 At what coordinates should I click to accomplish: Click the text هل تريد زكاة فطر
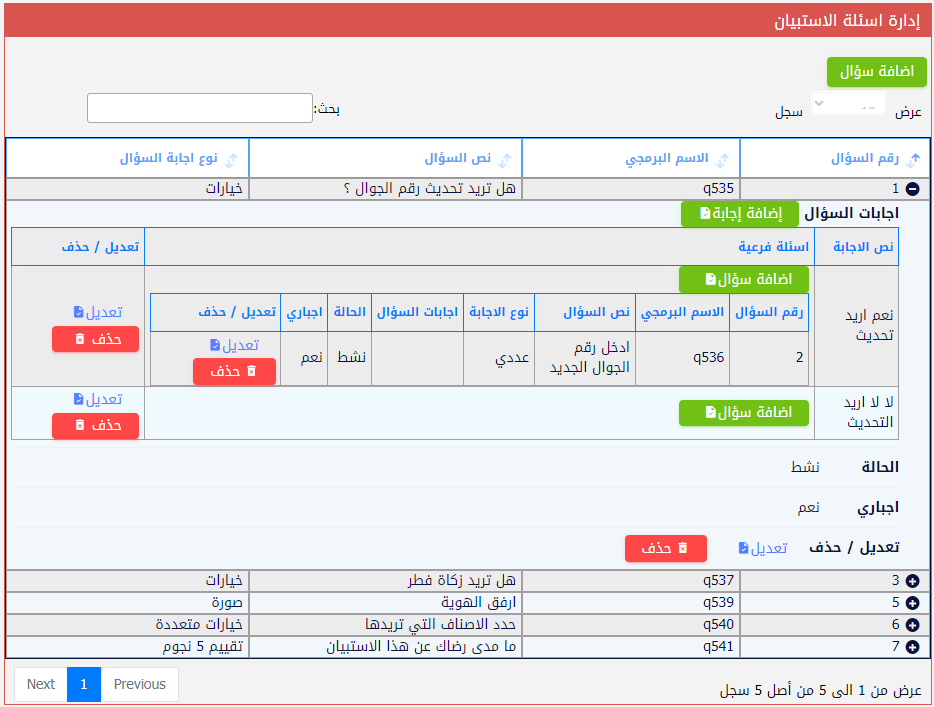tap(462, 581)
